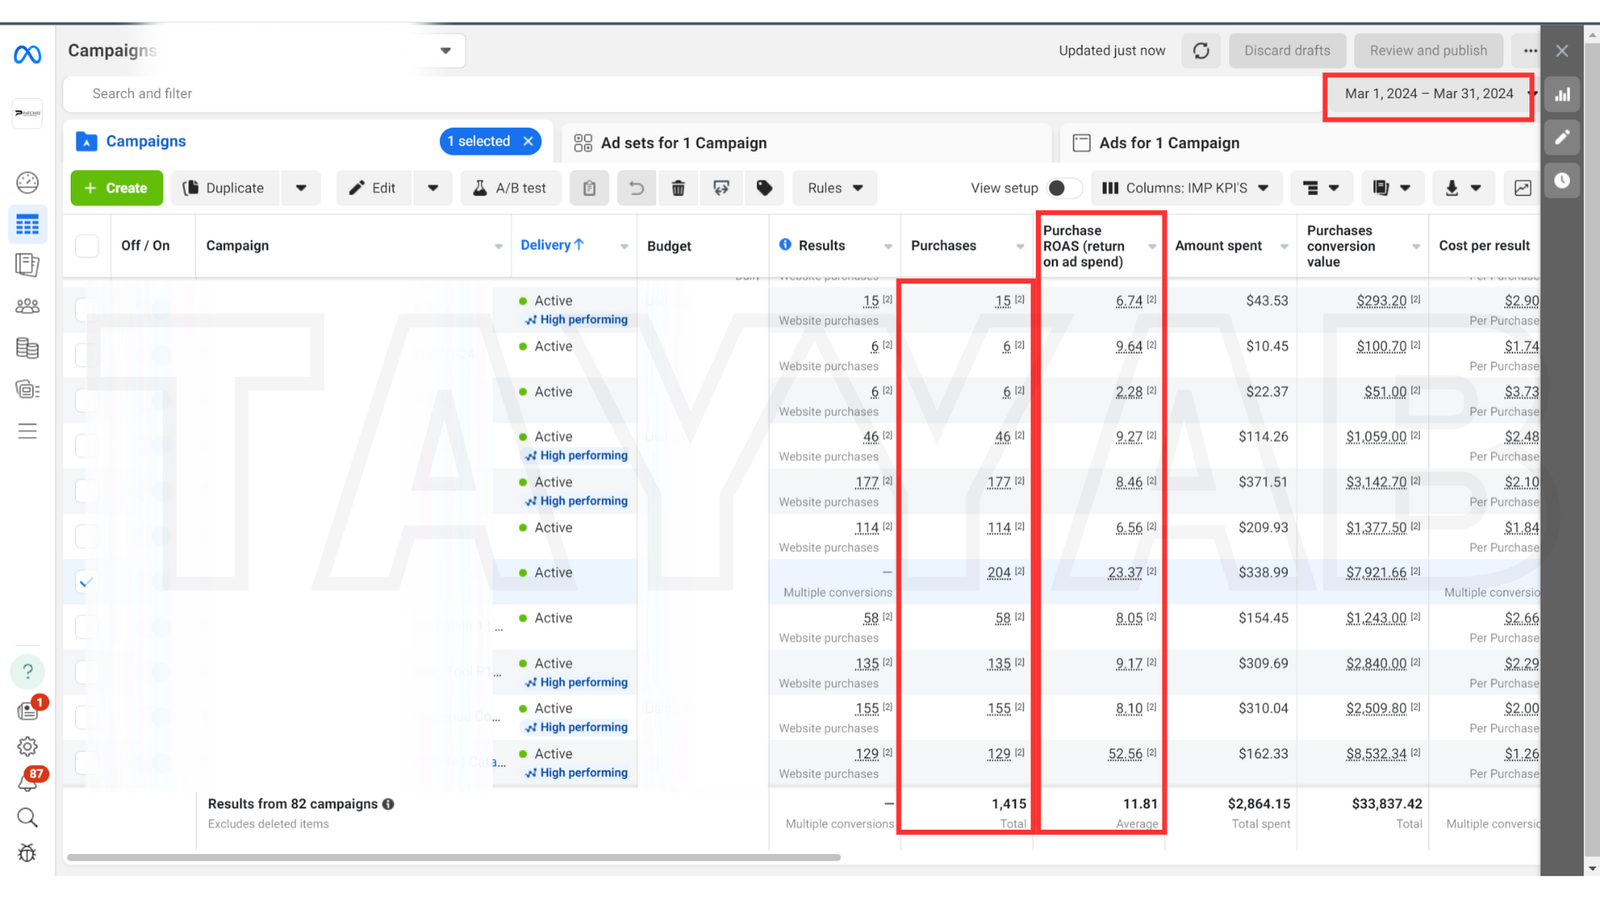The width and height of the screenshot is (1600, 900).
Task: Check the select-all checkbox in table header
Action: pyautogui.click(x=87, y=246)
